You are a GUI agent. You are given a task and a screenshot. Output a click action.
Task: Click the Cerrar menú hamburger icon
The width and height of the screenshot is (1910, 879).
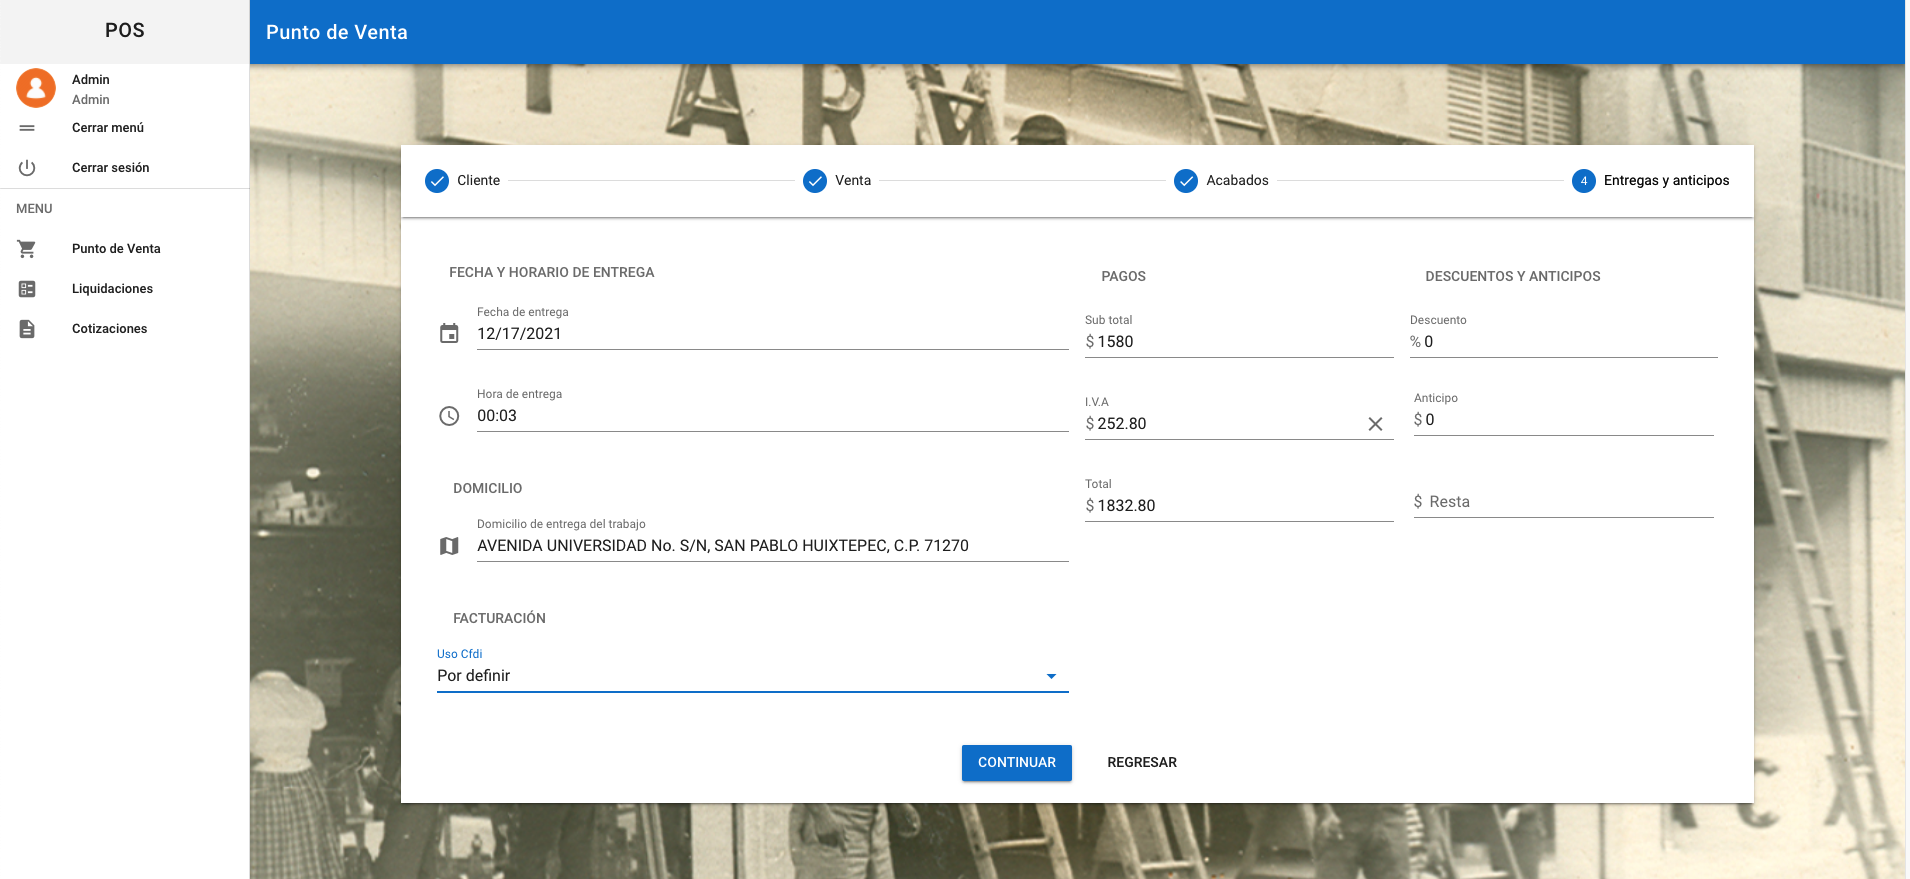coord(27,128)
